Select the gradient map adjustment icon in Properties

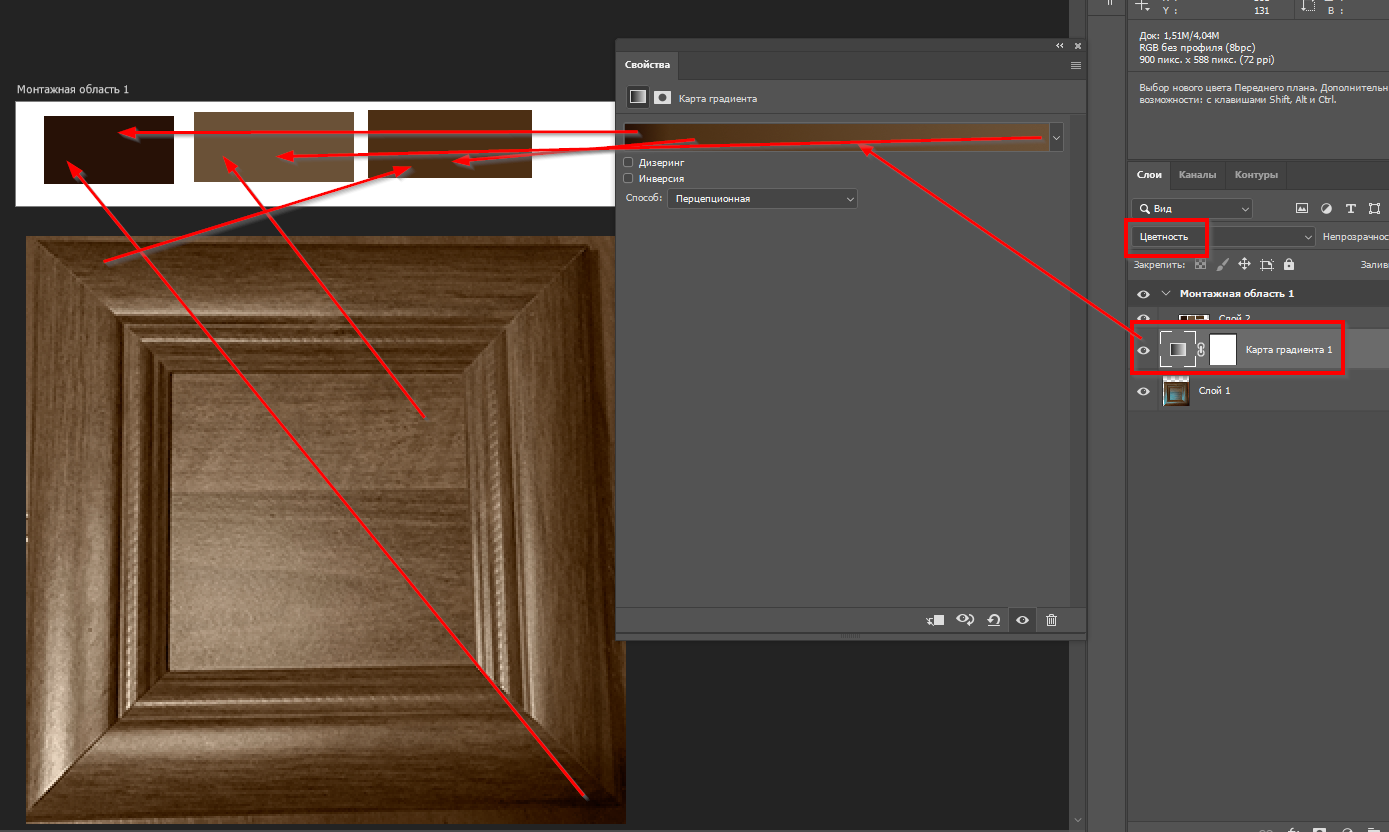[x=637, y=97]
